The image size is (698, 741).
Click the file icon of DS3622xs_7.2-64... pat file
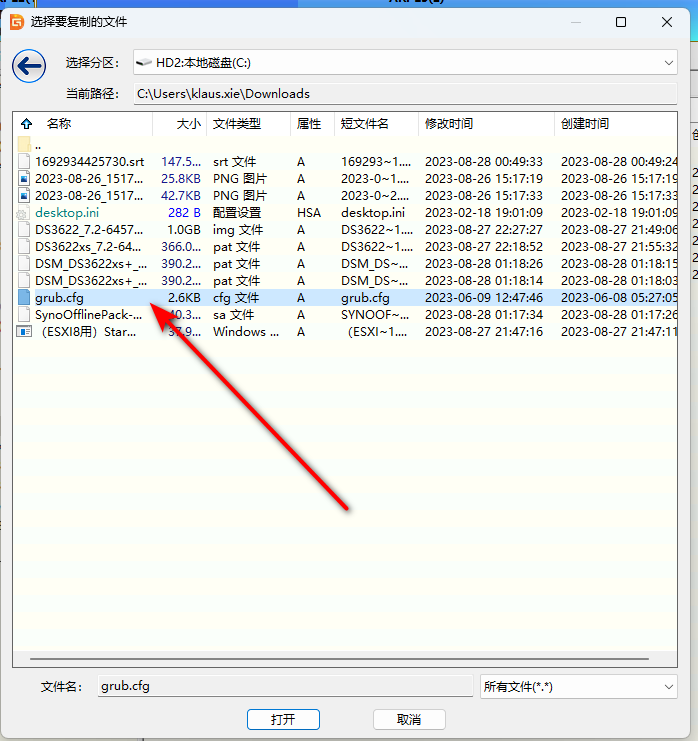coord(24,247)
